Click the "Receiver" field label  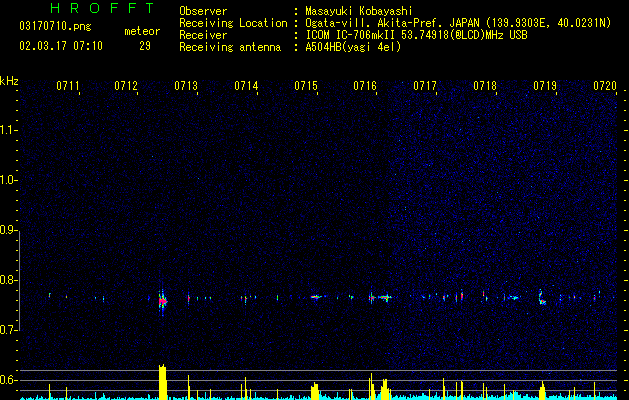pyautogui.click(x=203, y=35)
